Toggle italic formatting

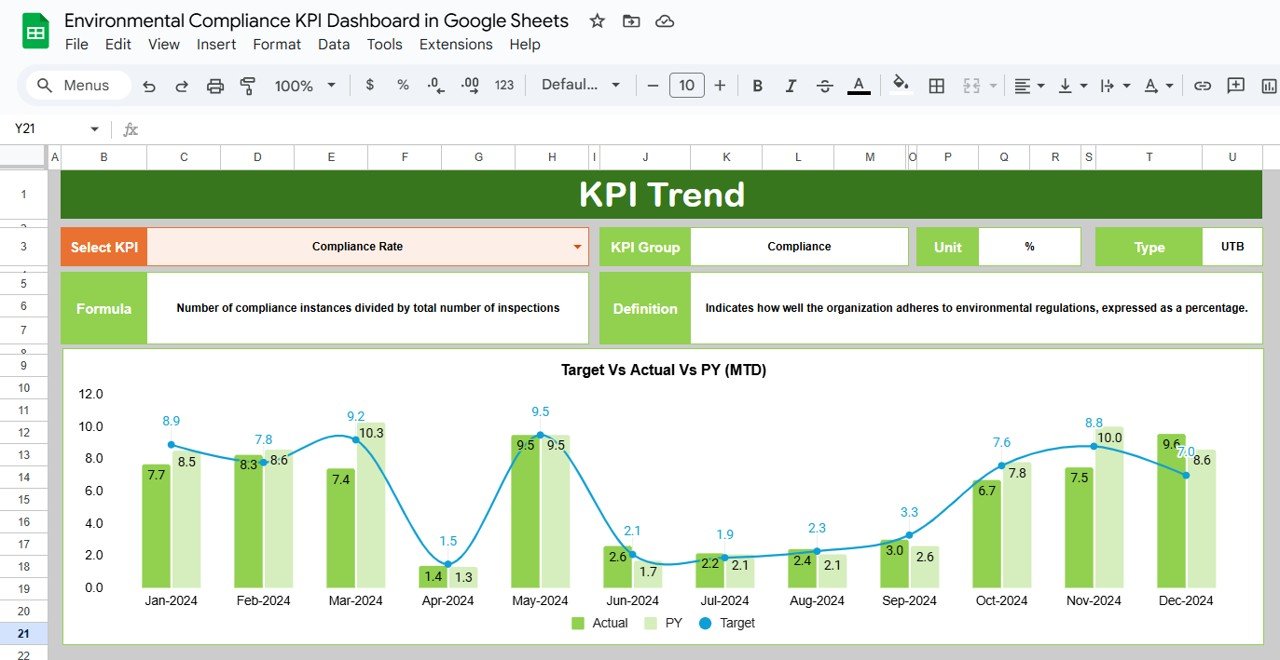pos(790,86)
